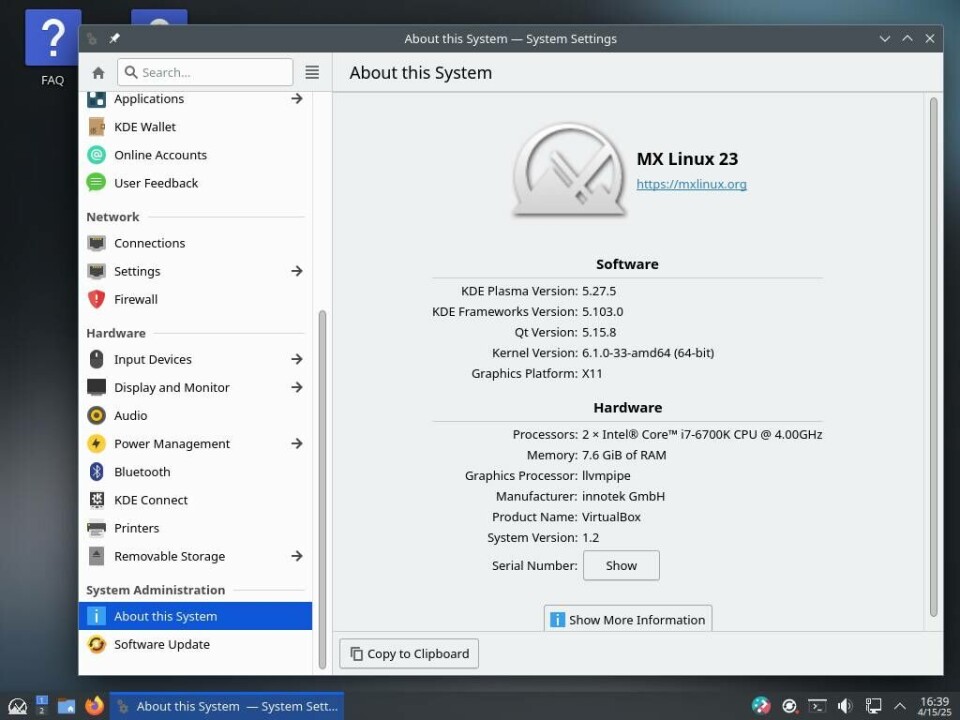Viewport: 960px width, 720px height.
Task: Go to settings home icon
Action: point(98,73)
